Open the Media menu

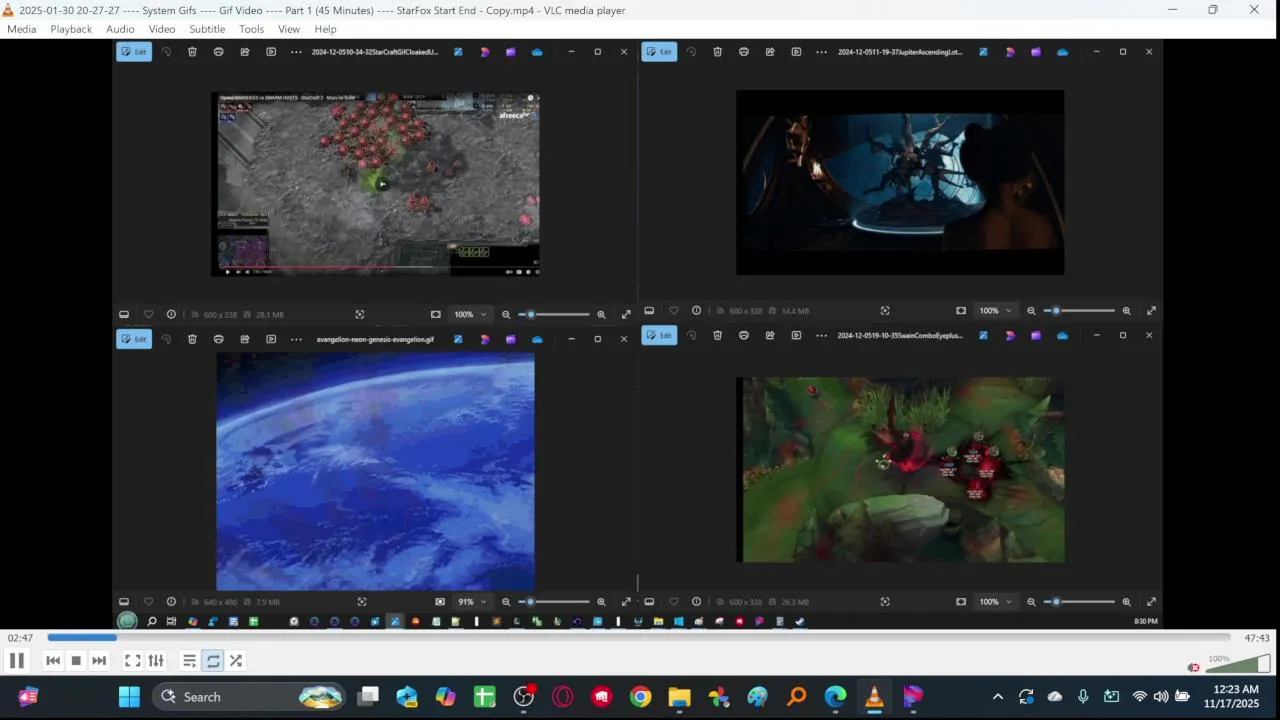pyautogui.click(x=21, y=29)
